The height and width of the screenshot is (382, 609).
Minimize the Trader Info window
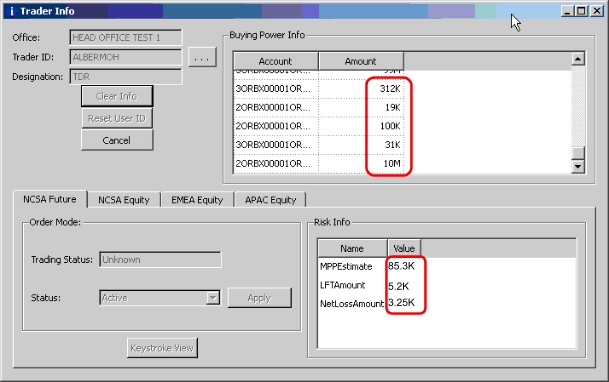(567, 11)
